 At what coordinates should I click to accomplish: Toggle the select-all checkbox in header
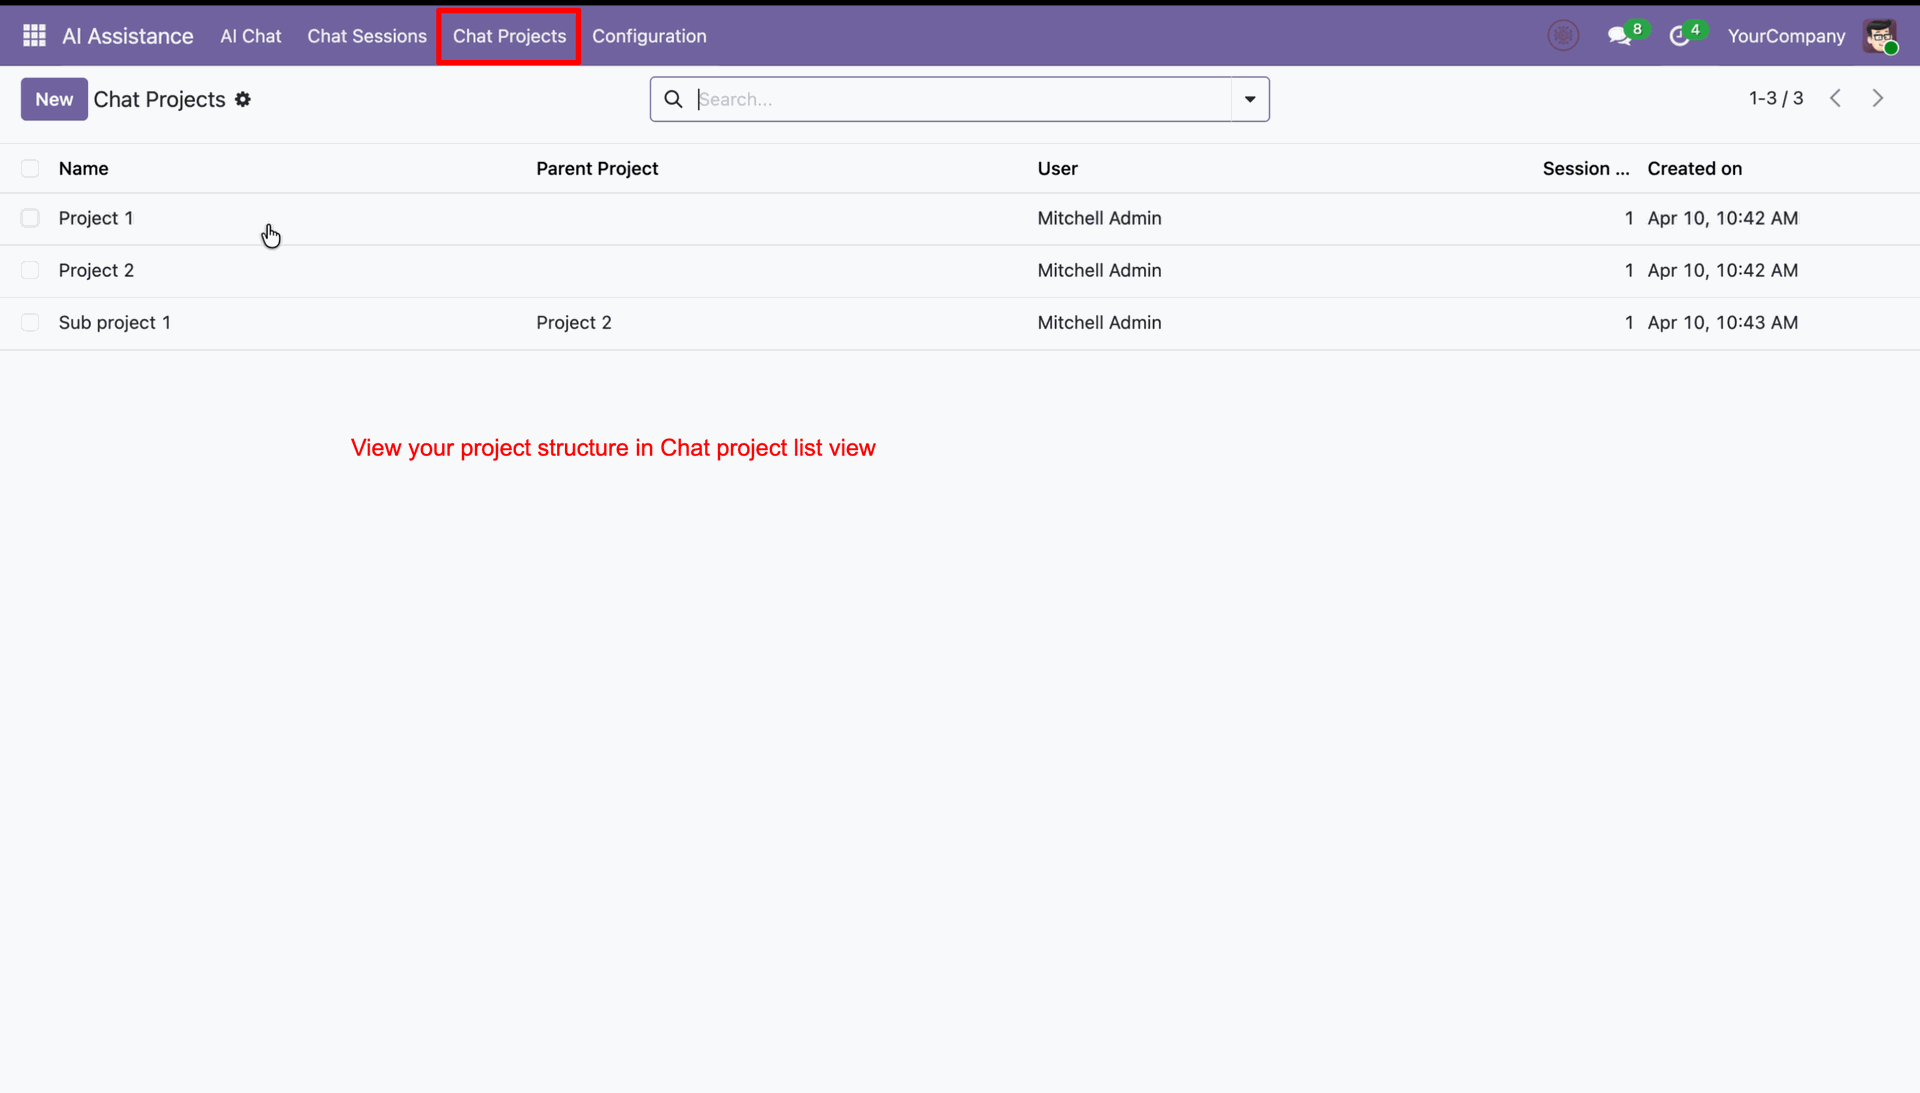(30, 168)
